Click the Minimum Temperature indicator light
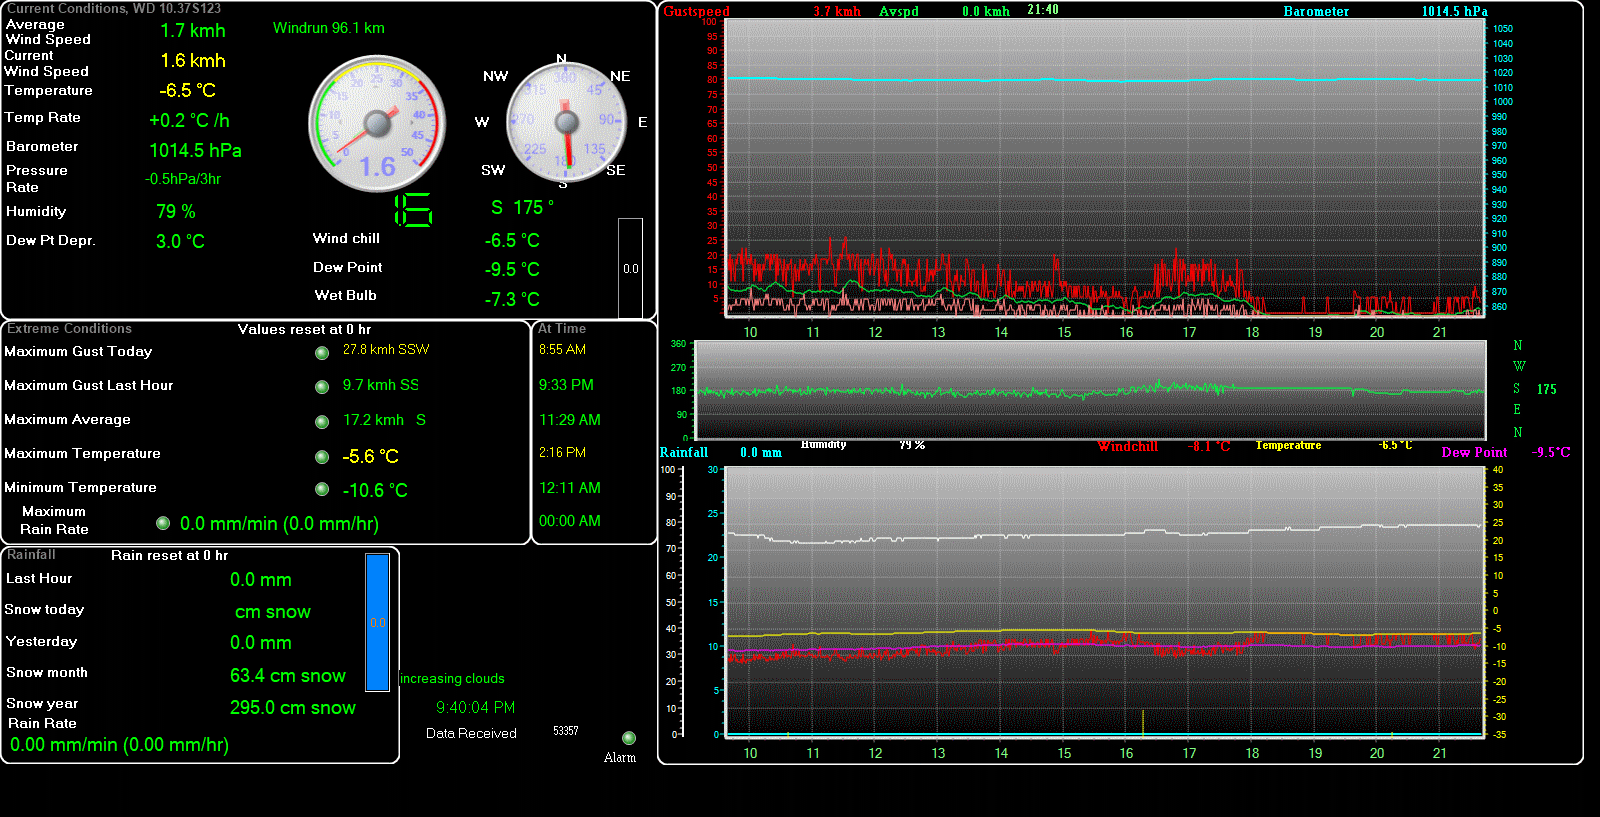This screenshot has width=1600, height=817. pyautogui.click(x=322, y=489)
